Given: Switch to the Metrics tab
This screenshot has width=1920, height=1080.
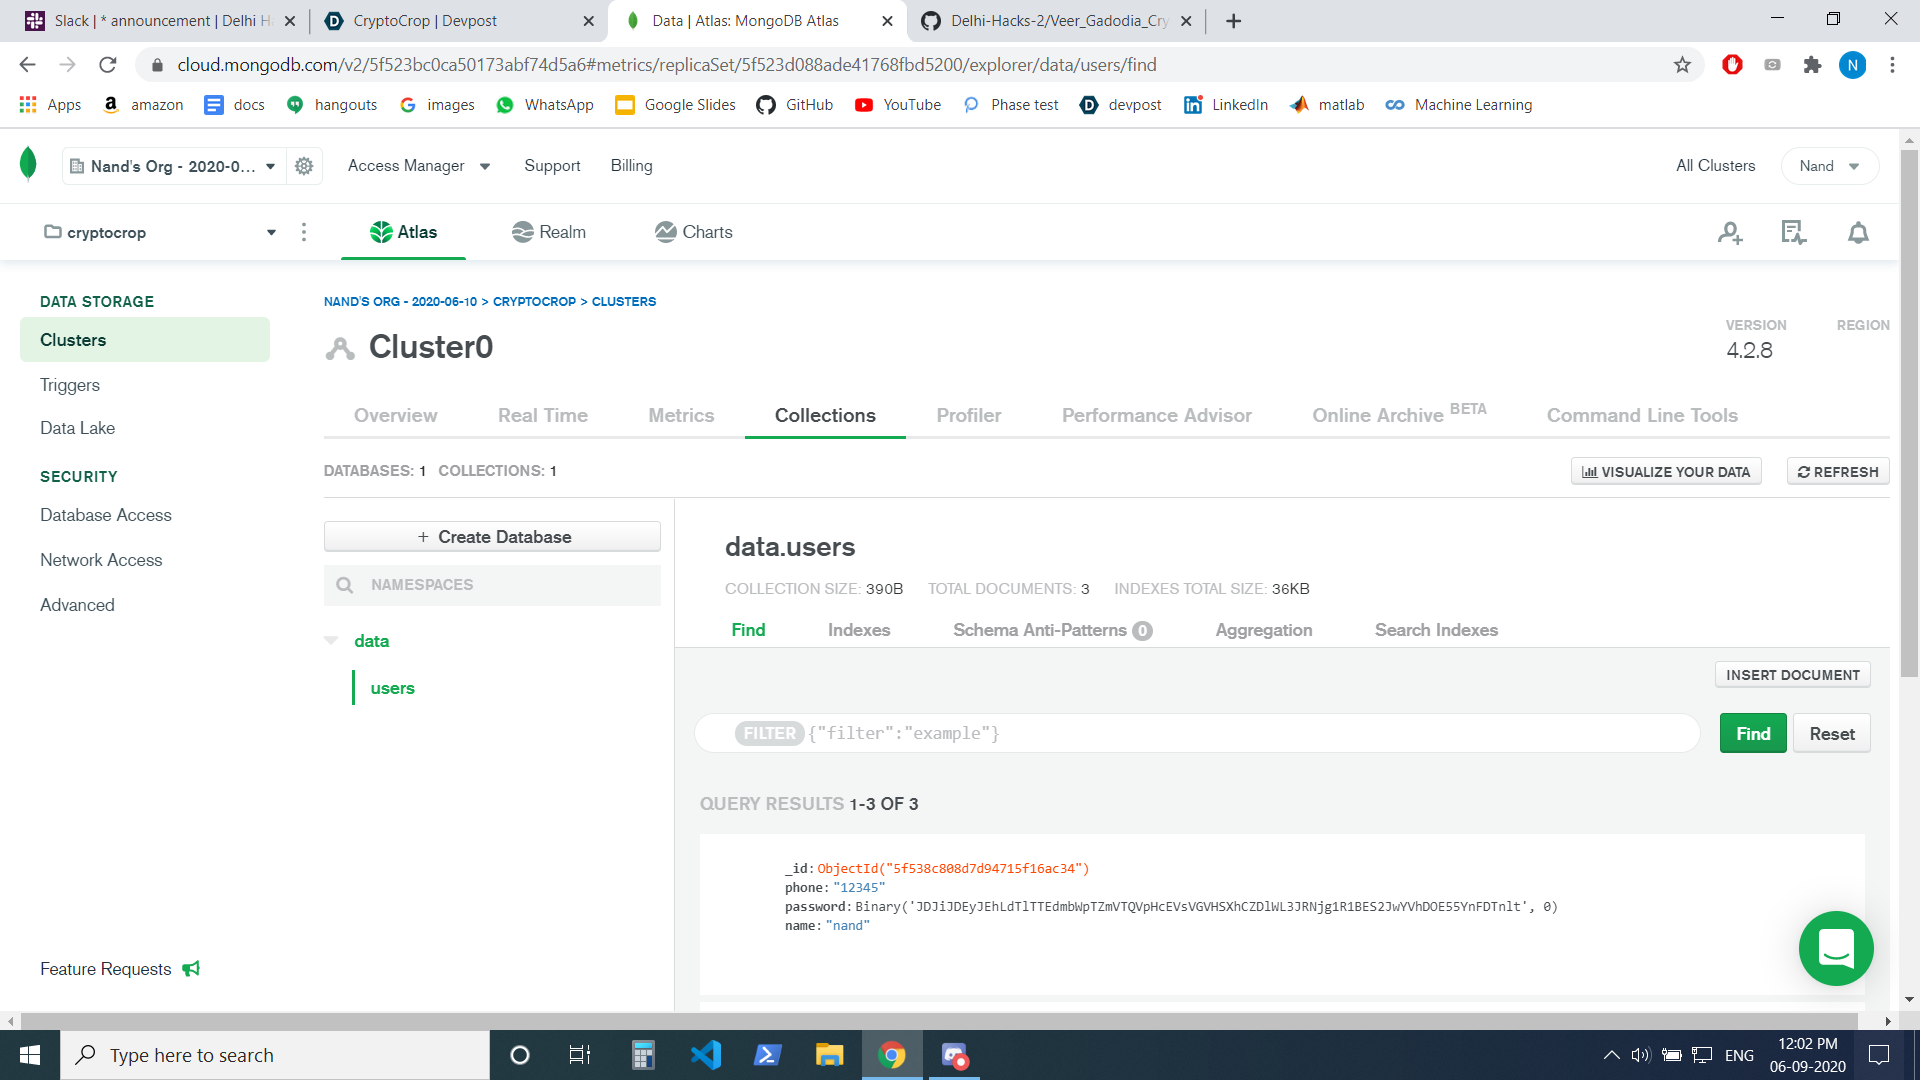Looking at the screenshot, I should (681, 415).
